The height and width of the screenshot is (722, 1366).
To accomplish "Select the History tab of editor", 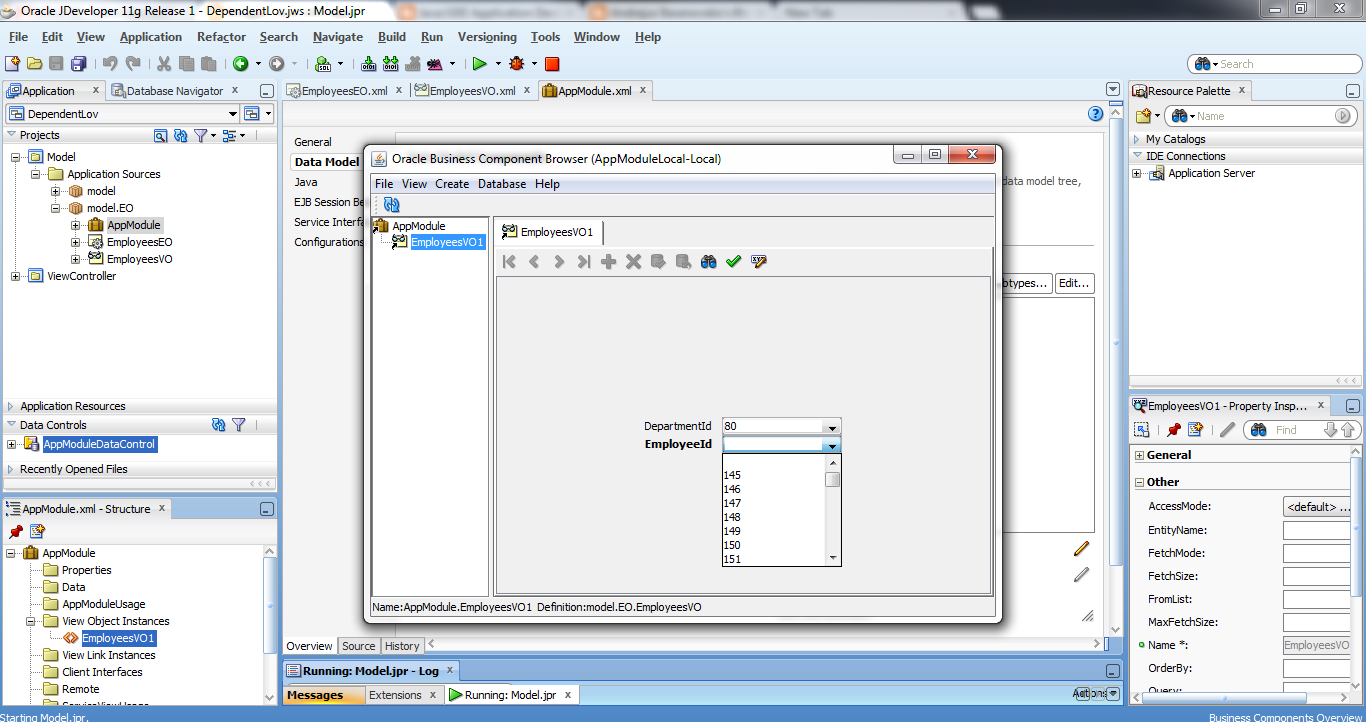I will [402, 646].
